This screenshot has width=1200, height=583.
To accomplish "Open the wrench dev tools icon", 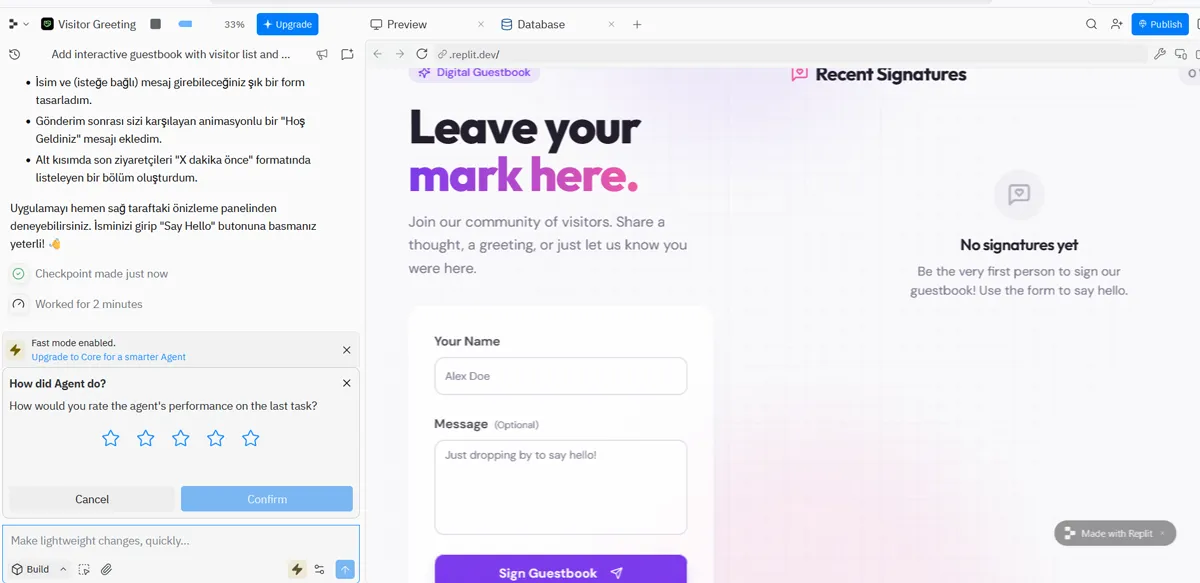I will pos(1160,54).
